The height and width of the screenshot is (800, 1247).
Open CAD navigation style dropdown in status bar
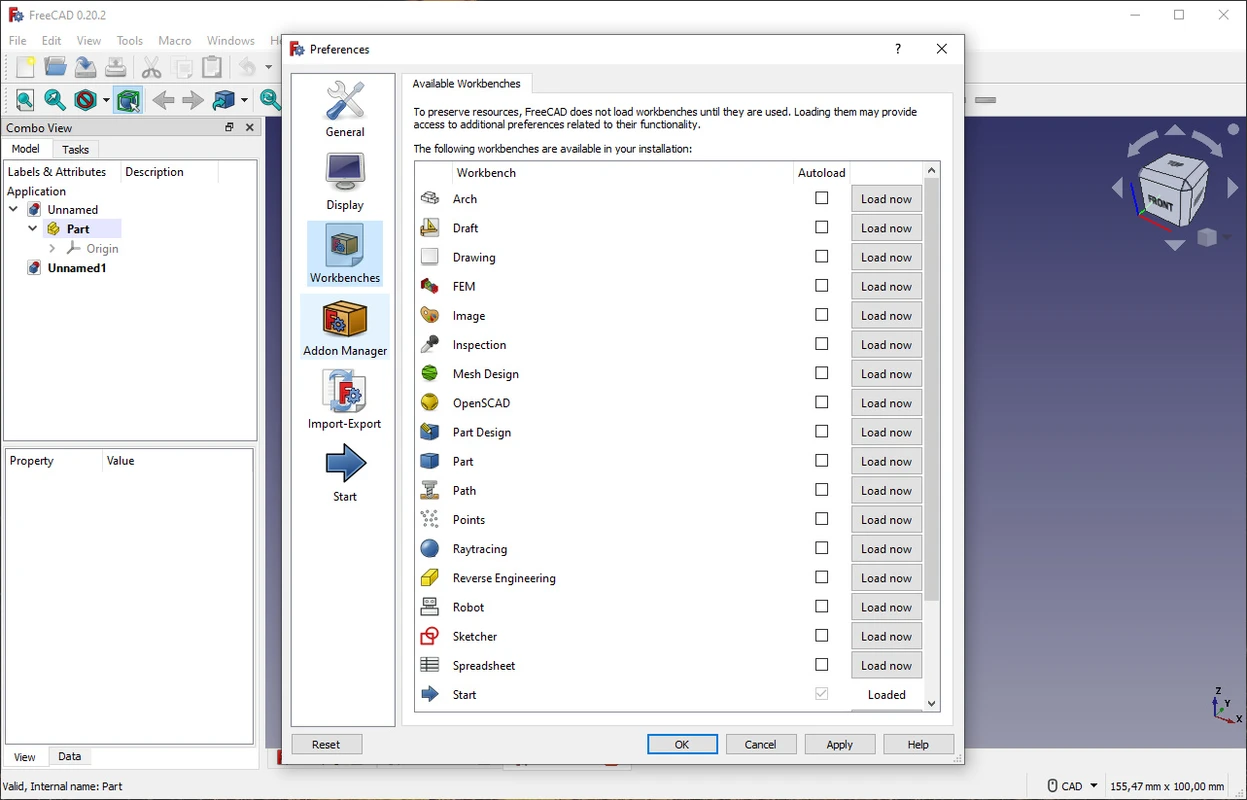1073,786
